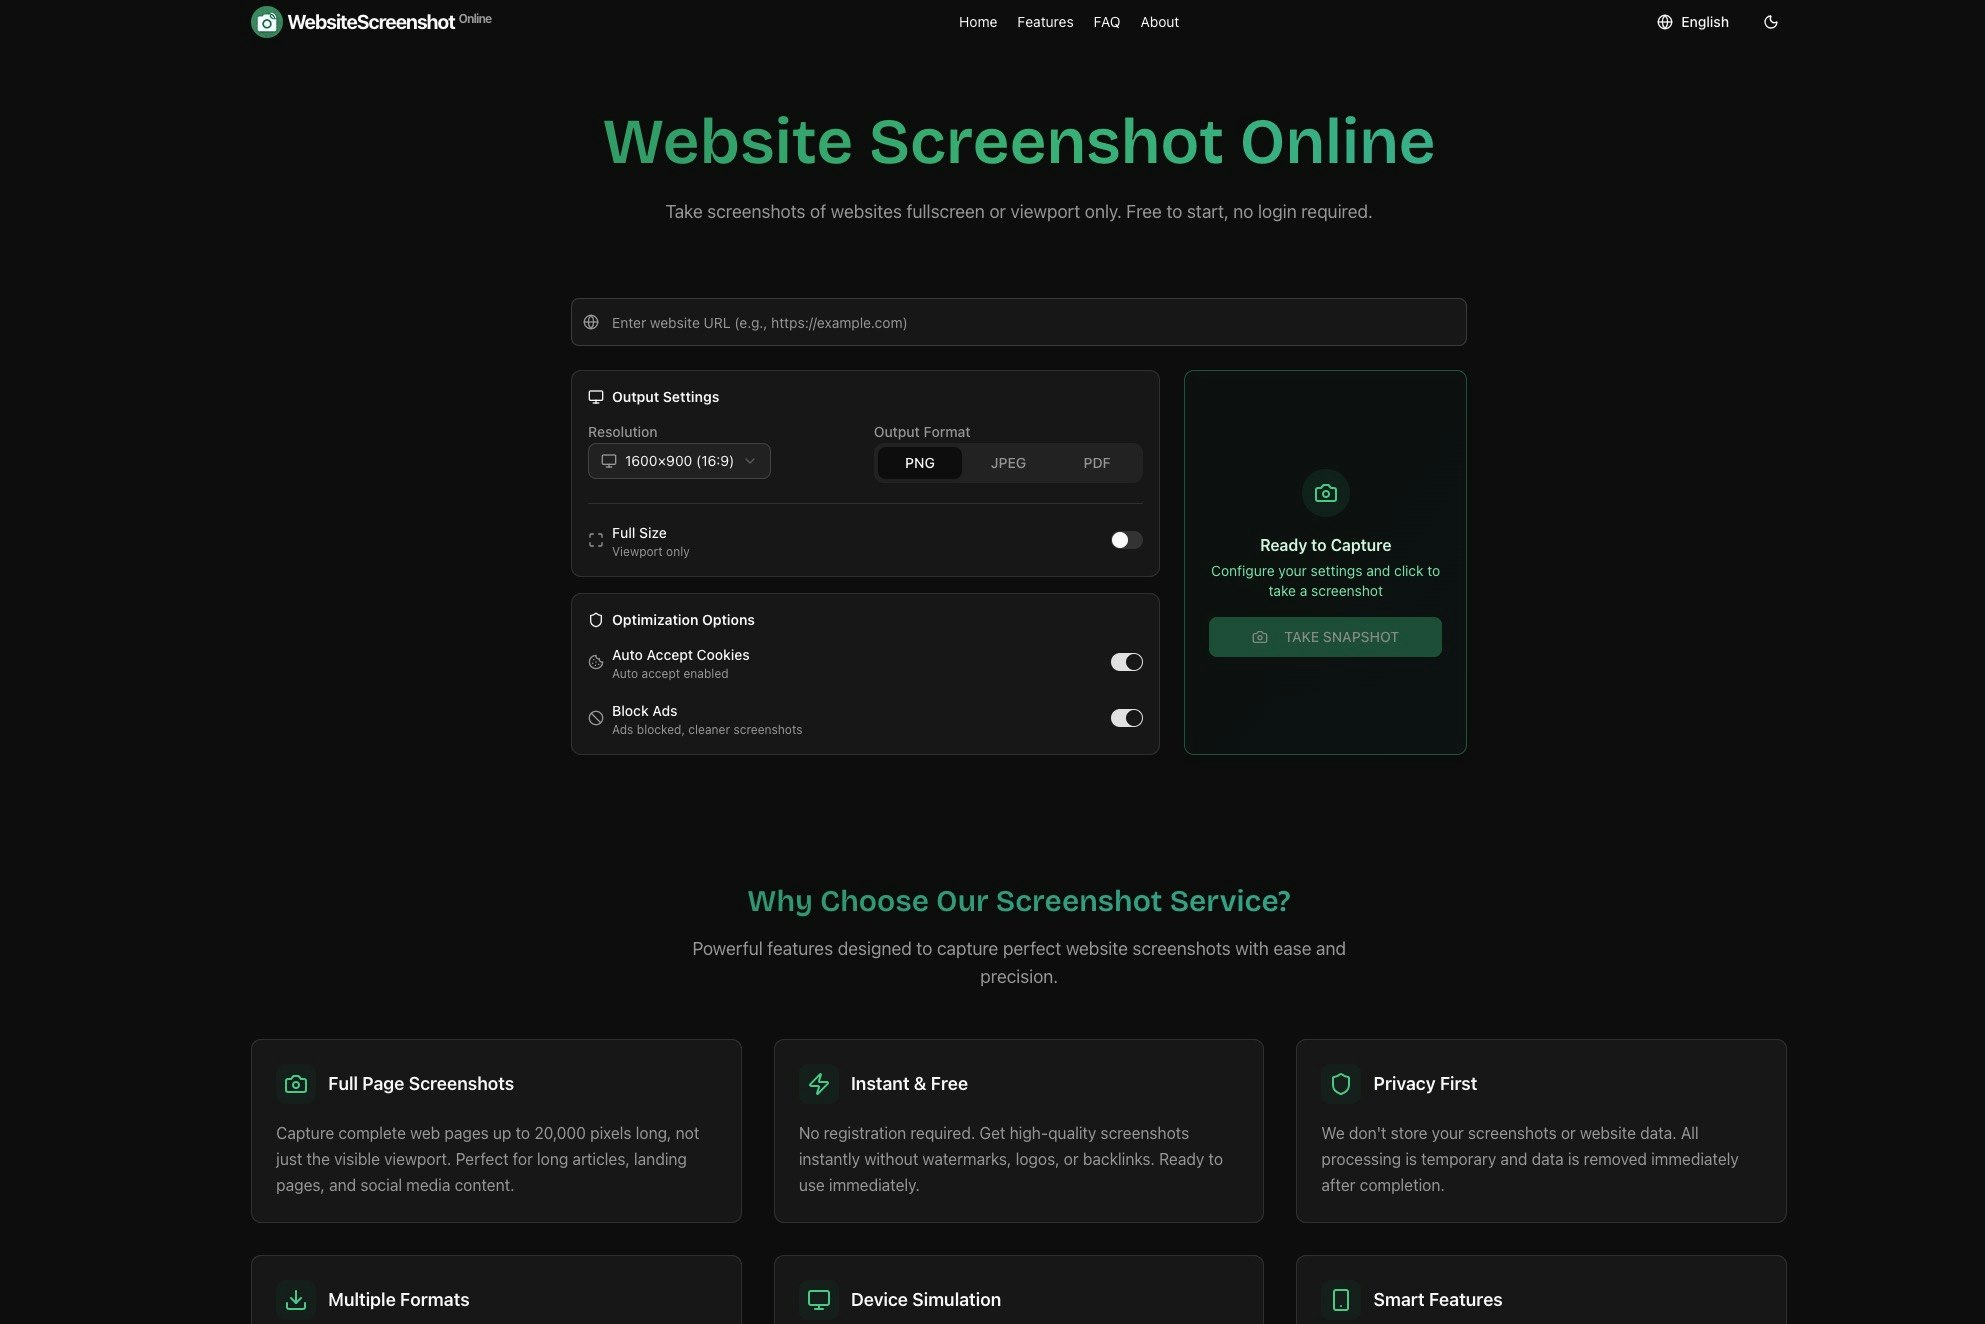The image size is (1985, 1324).
Task: Open the About page
Action: [1159, 21]
